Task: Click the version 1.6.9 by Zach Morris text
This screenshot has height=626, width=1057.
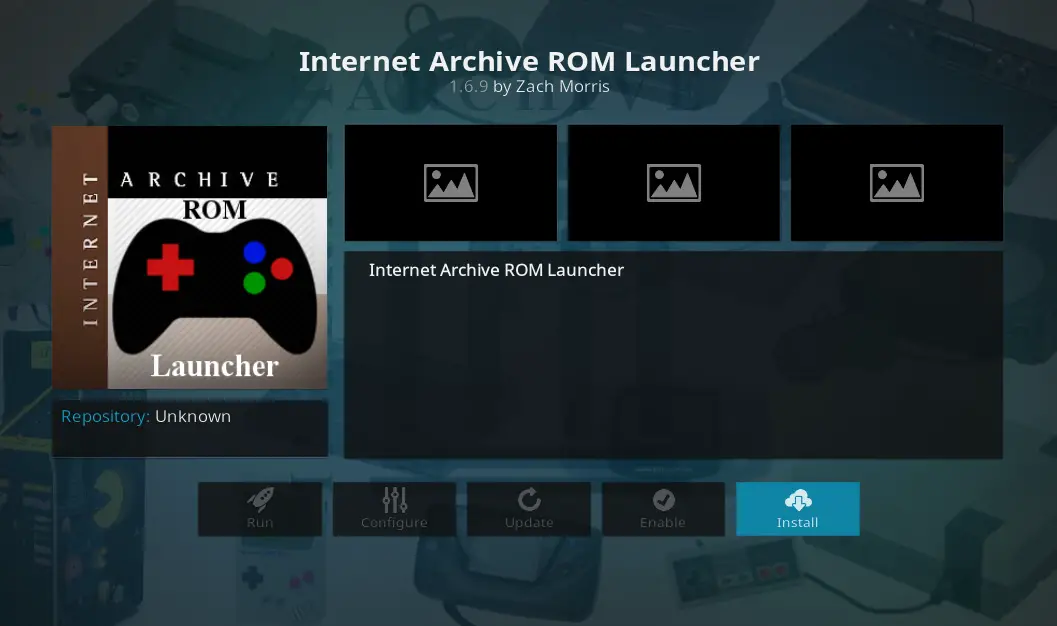Action: pos(529,87)
